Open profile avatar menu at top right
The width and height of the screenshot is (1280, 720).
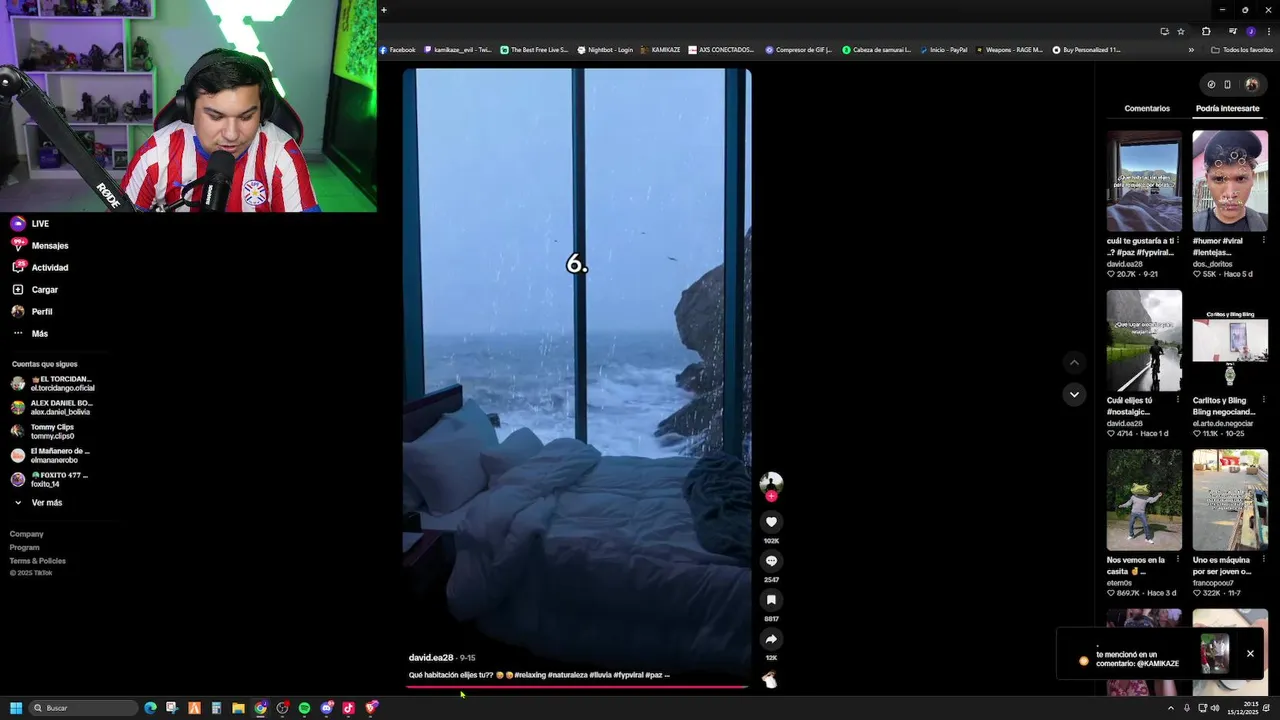(1252, 85)
